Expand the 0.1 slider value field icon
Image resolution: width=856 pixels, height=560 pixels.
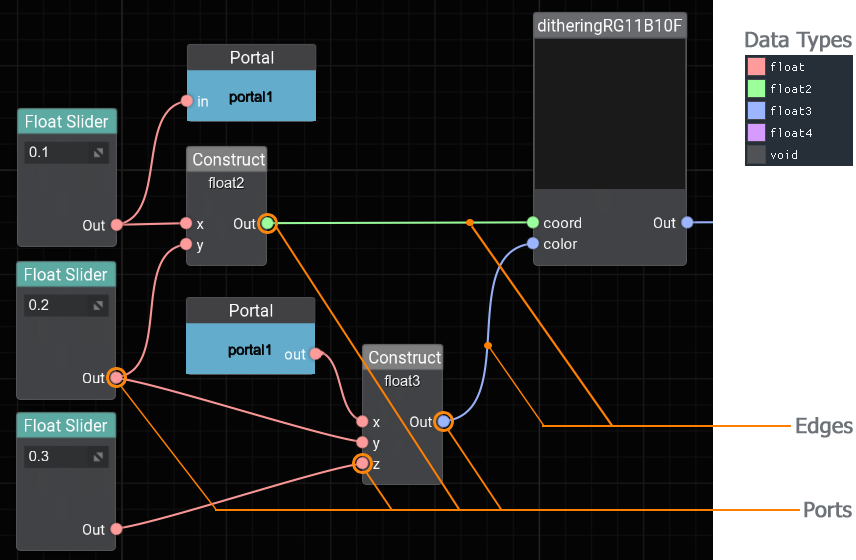99,153
